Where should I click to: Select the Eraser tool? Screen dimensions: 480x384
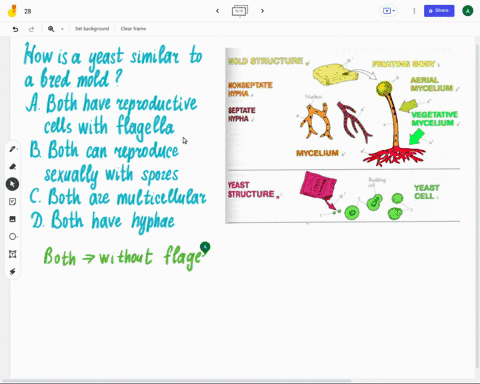click(12, 166)
